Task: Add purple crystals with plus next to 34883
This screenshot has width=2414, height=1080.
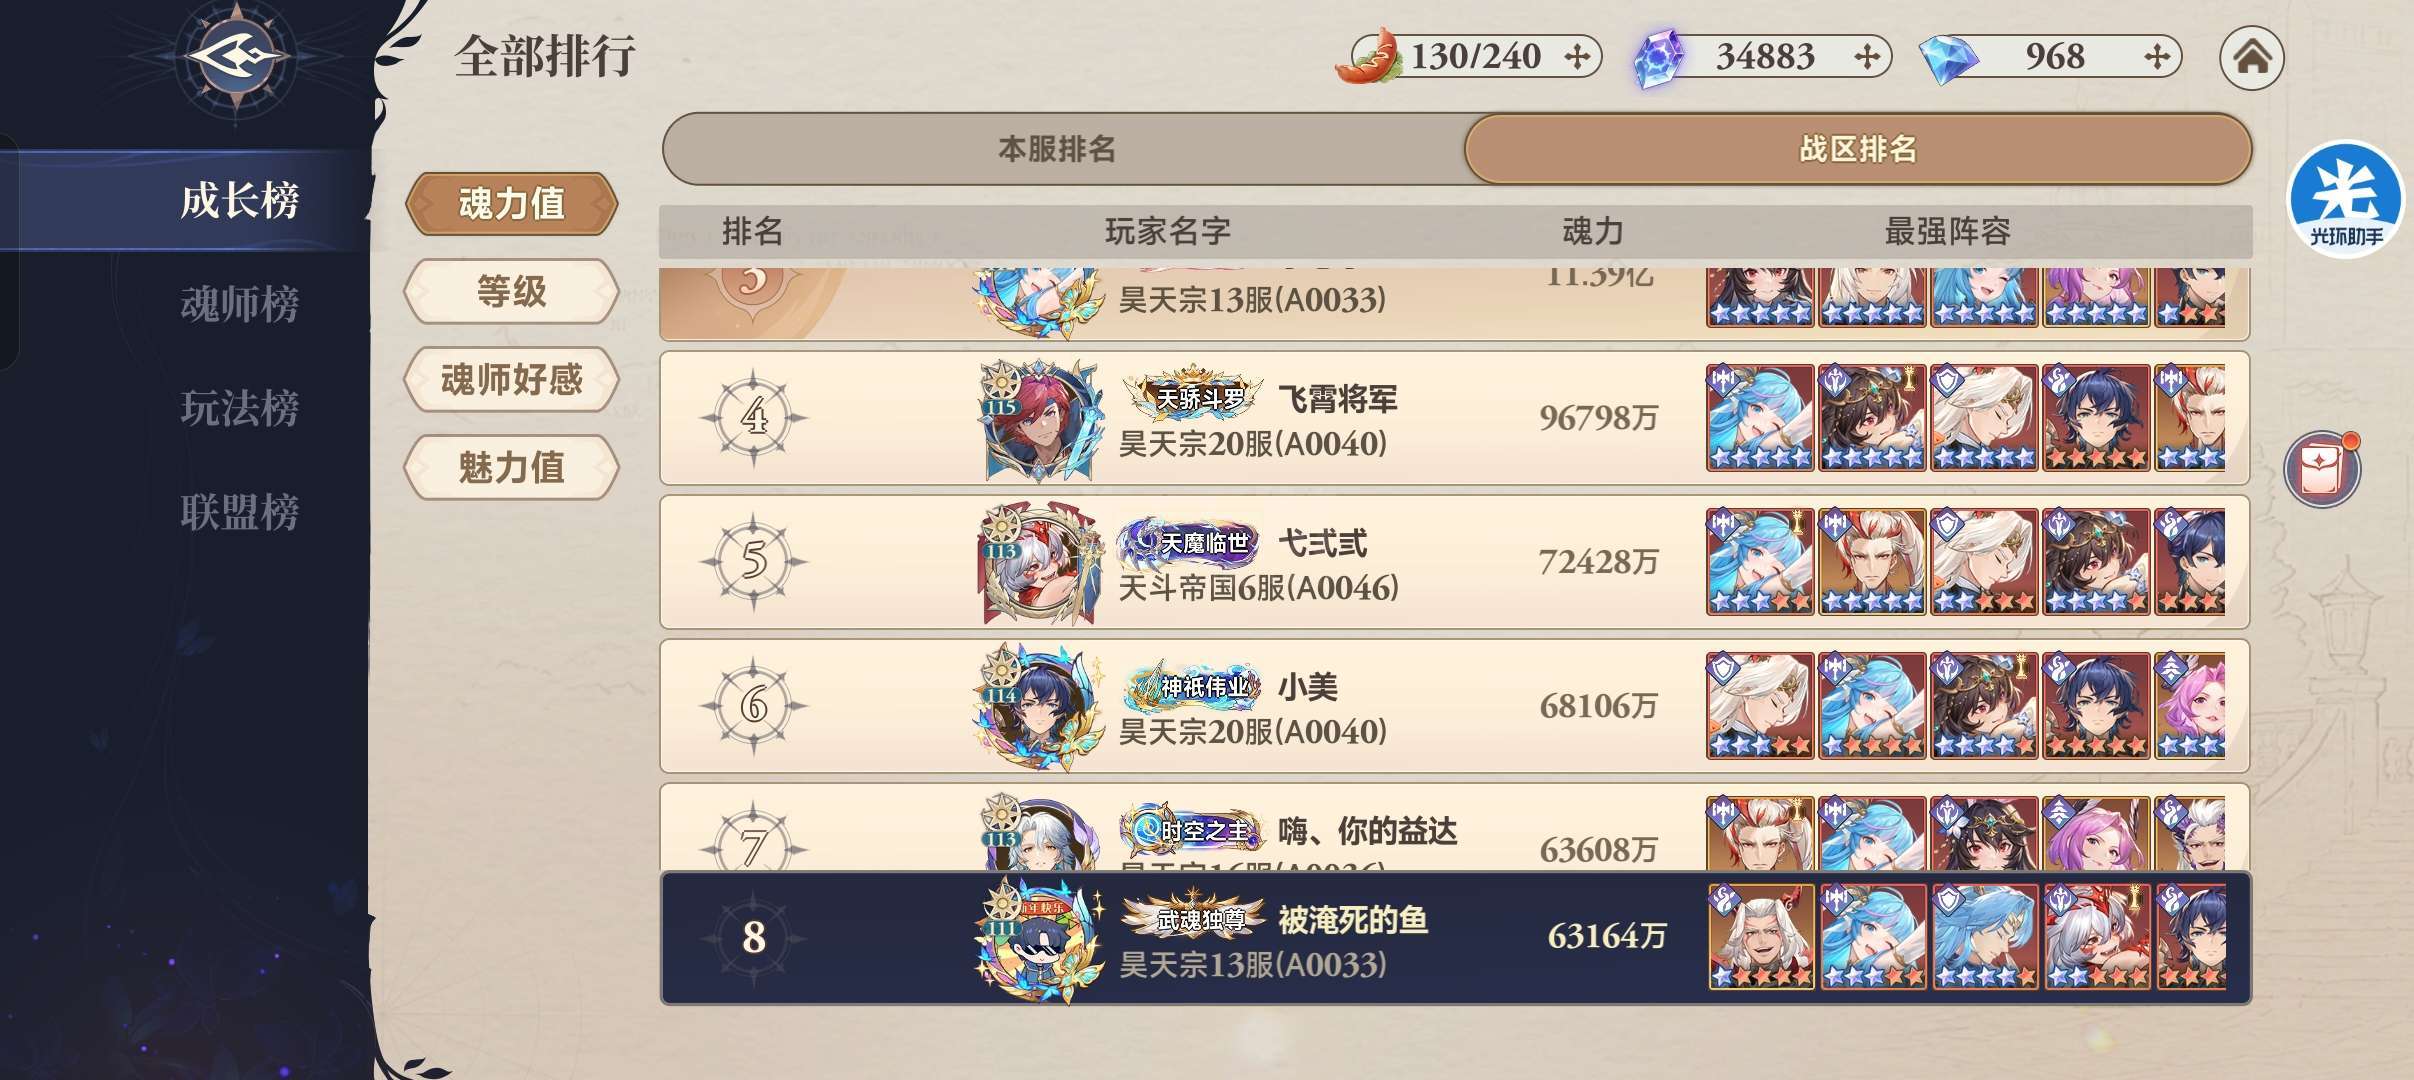Action: click(1866, 56)
